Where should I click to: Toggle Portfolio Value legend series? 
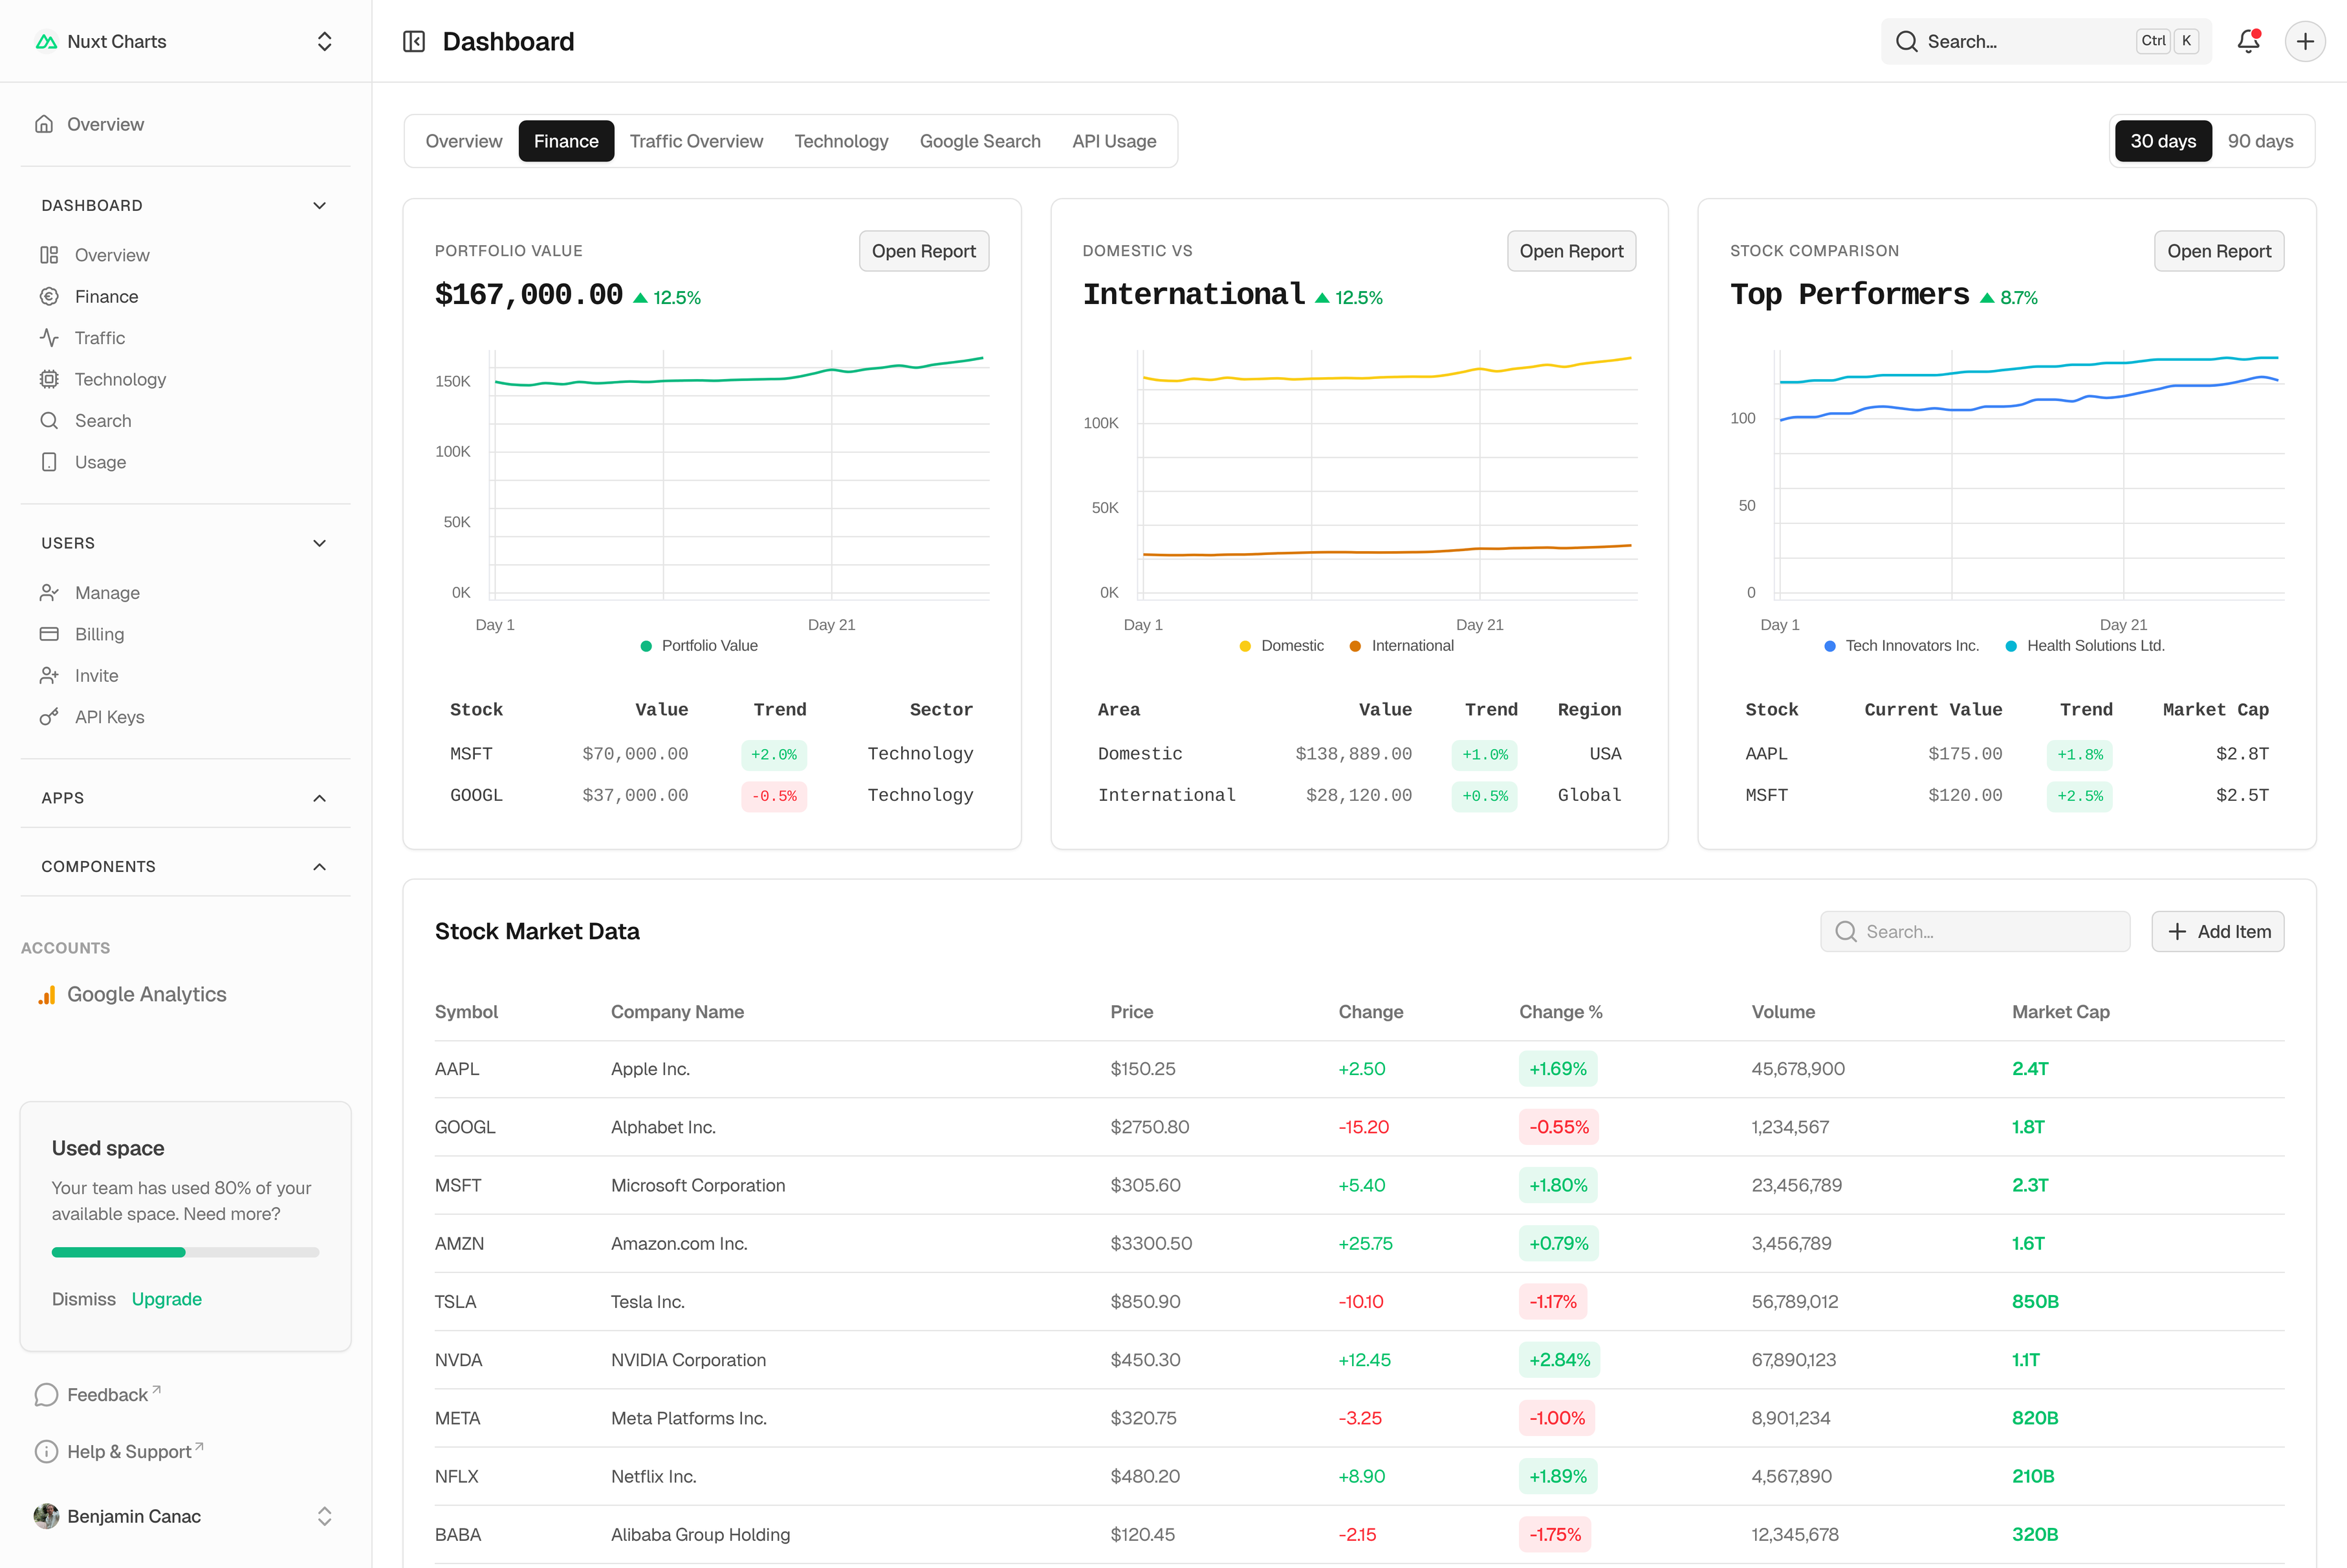pos(699,646)
